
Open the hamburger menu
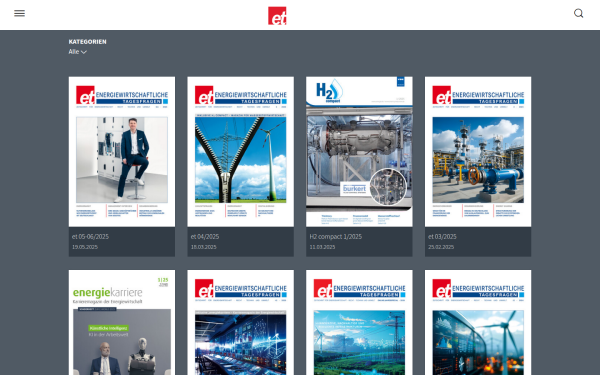(x=20, y=13)
